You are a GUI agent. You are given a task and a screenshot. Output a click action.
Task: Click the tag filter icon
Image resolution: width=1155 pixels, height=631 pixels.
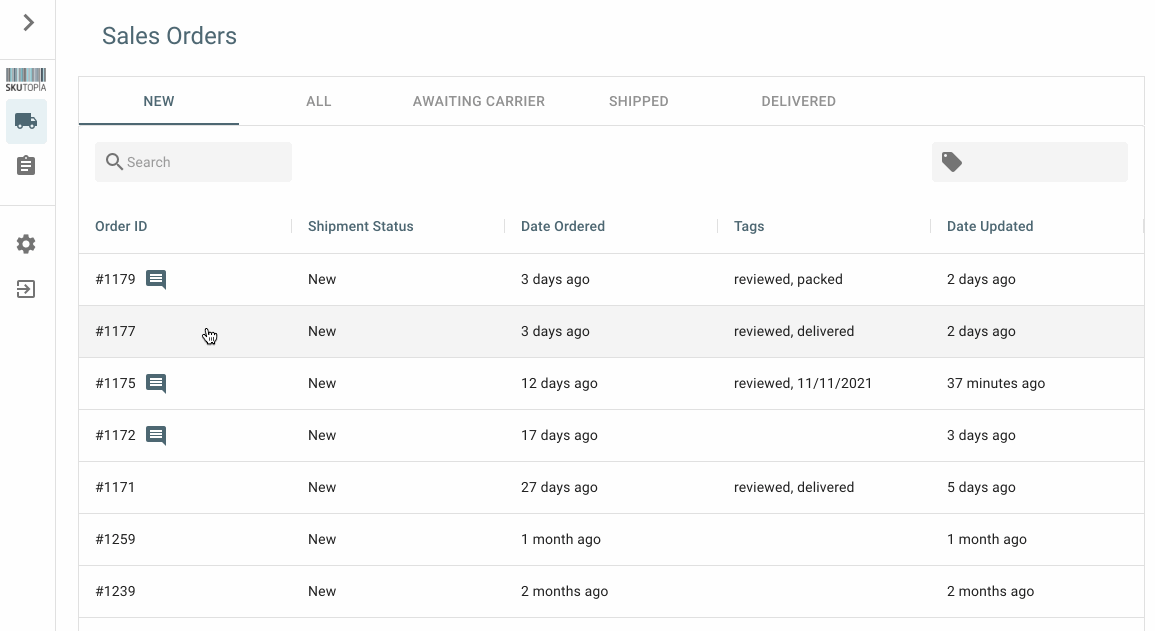tap(952, 162)
